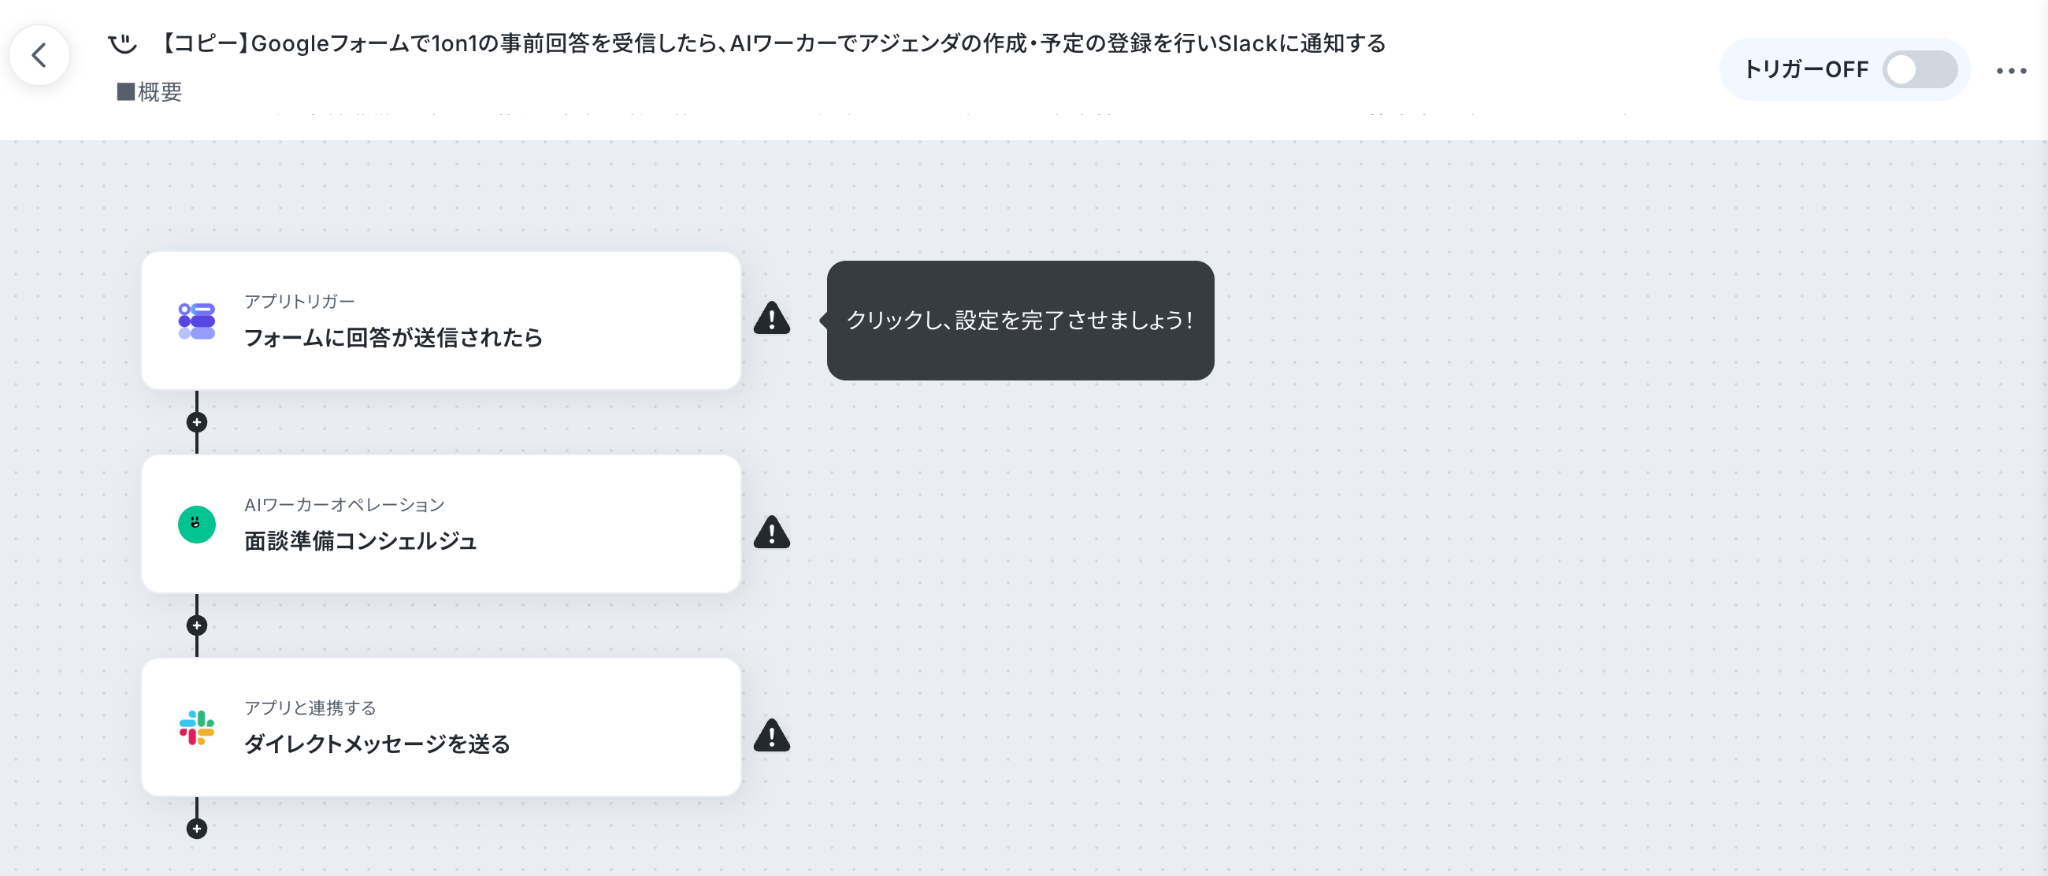2048x876 pixels.
Task: Click the クリックし、設定を完了させましょう！ tooltip
Action: point(1020,320)
